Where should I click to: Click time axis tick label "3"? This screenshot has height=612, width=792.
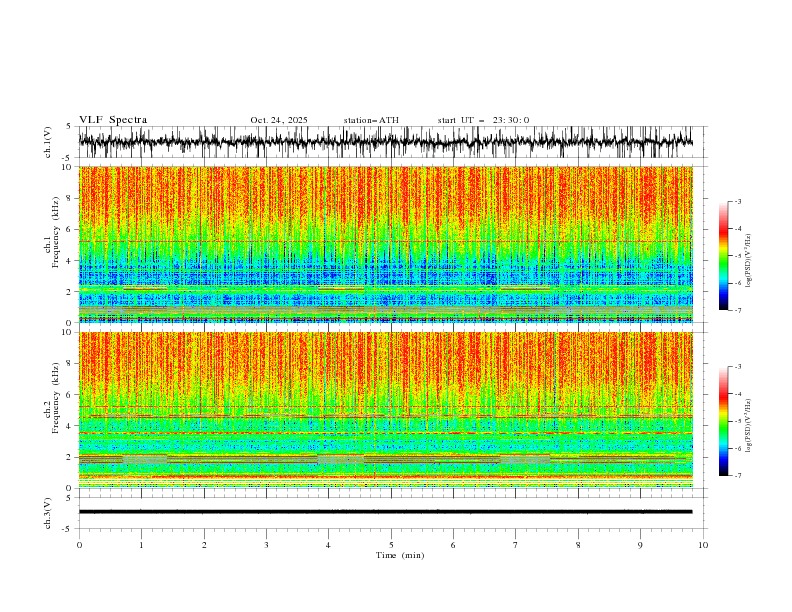266,545
